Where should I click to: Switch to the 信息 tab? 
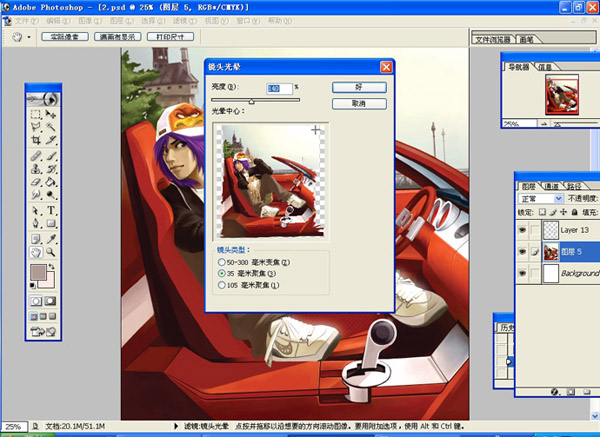[545, 67]
